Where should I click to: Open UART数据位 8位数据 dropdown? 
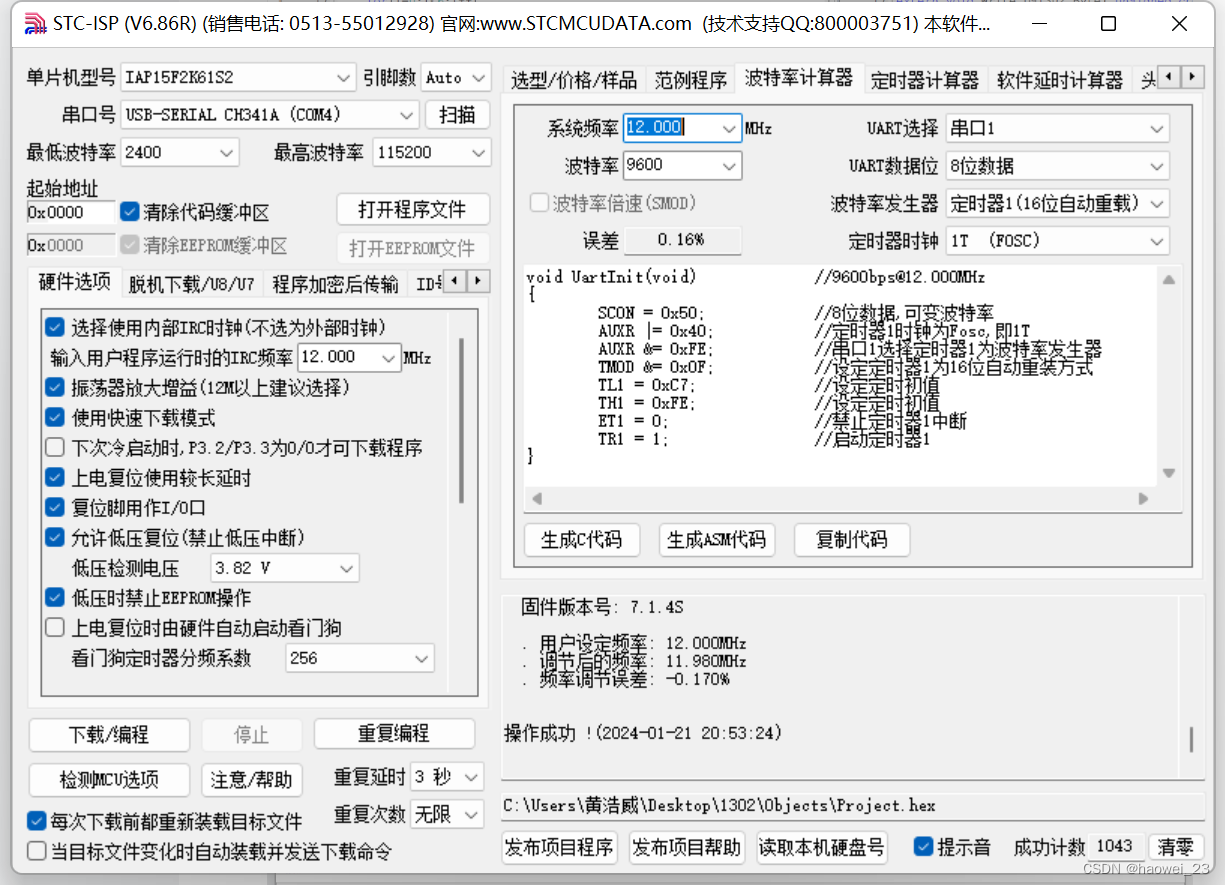pyautogui.click(x=1057, y=166)
